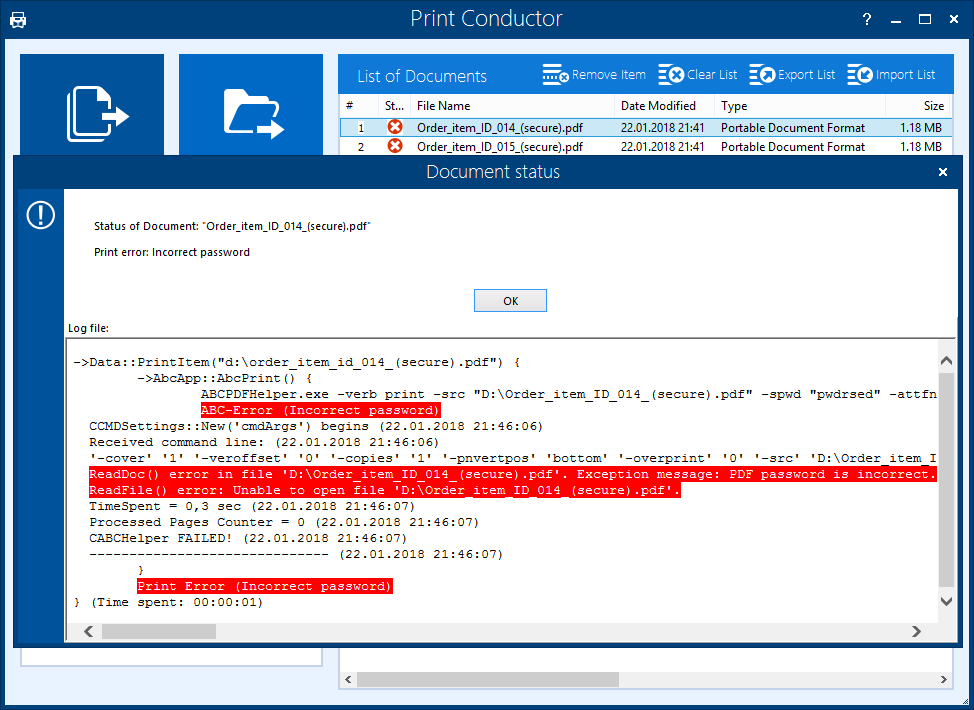Click the Add Folder icon tile
The image size is (974, 710).
tap(251, 108)
